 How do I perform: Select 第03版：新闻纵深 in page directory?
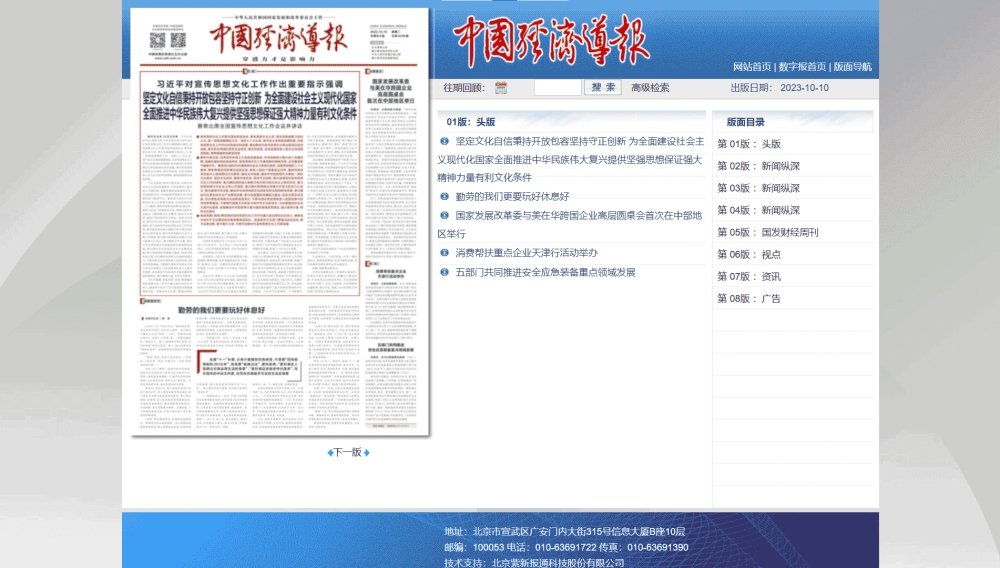click(x=758, y=188)
